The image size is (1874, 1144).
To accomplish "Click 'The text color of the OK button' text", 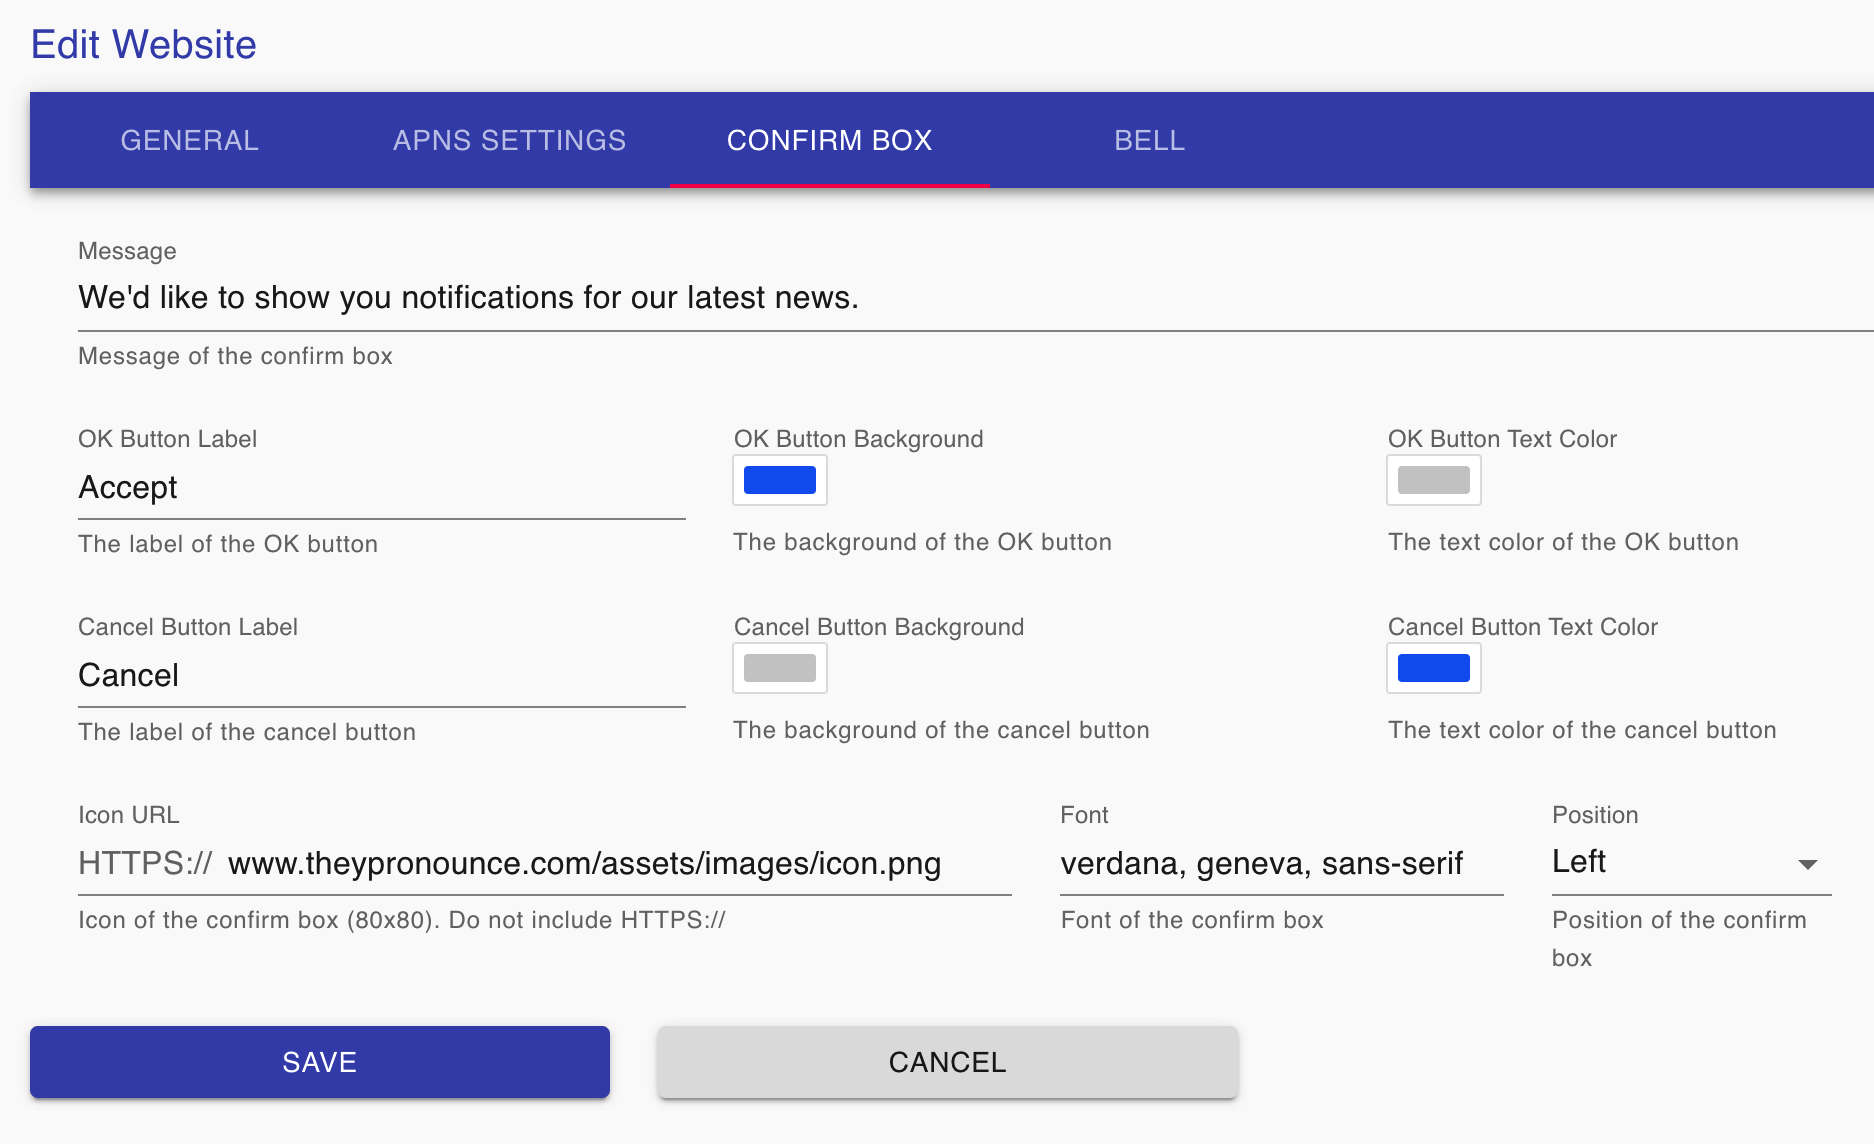I will point(1563,542).
